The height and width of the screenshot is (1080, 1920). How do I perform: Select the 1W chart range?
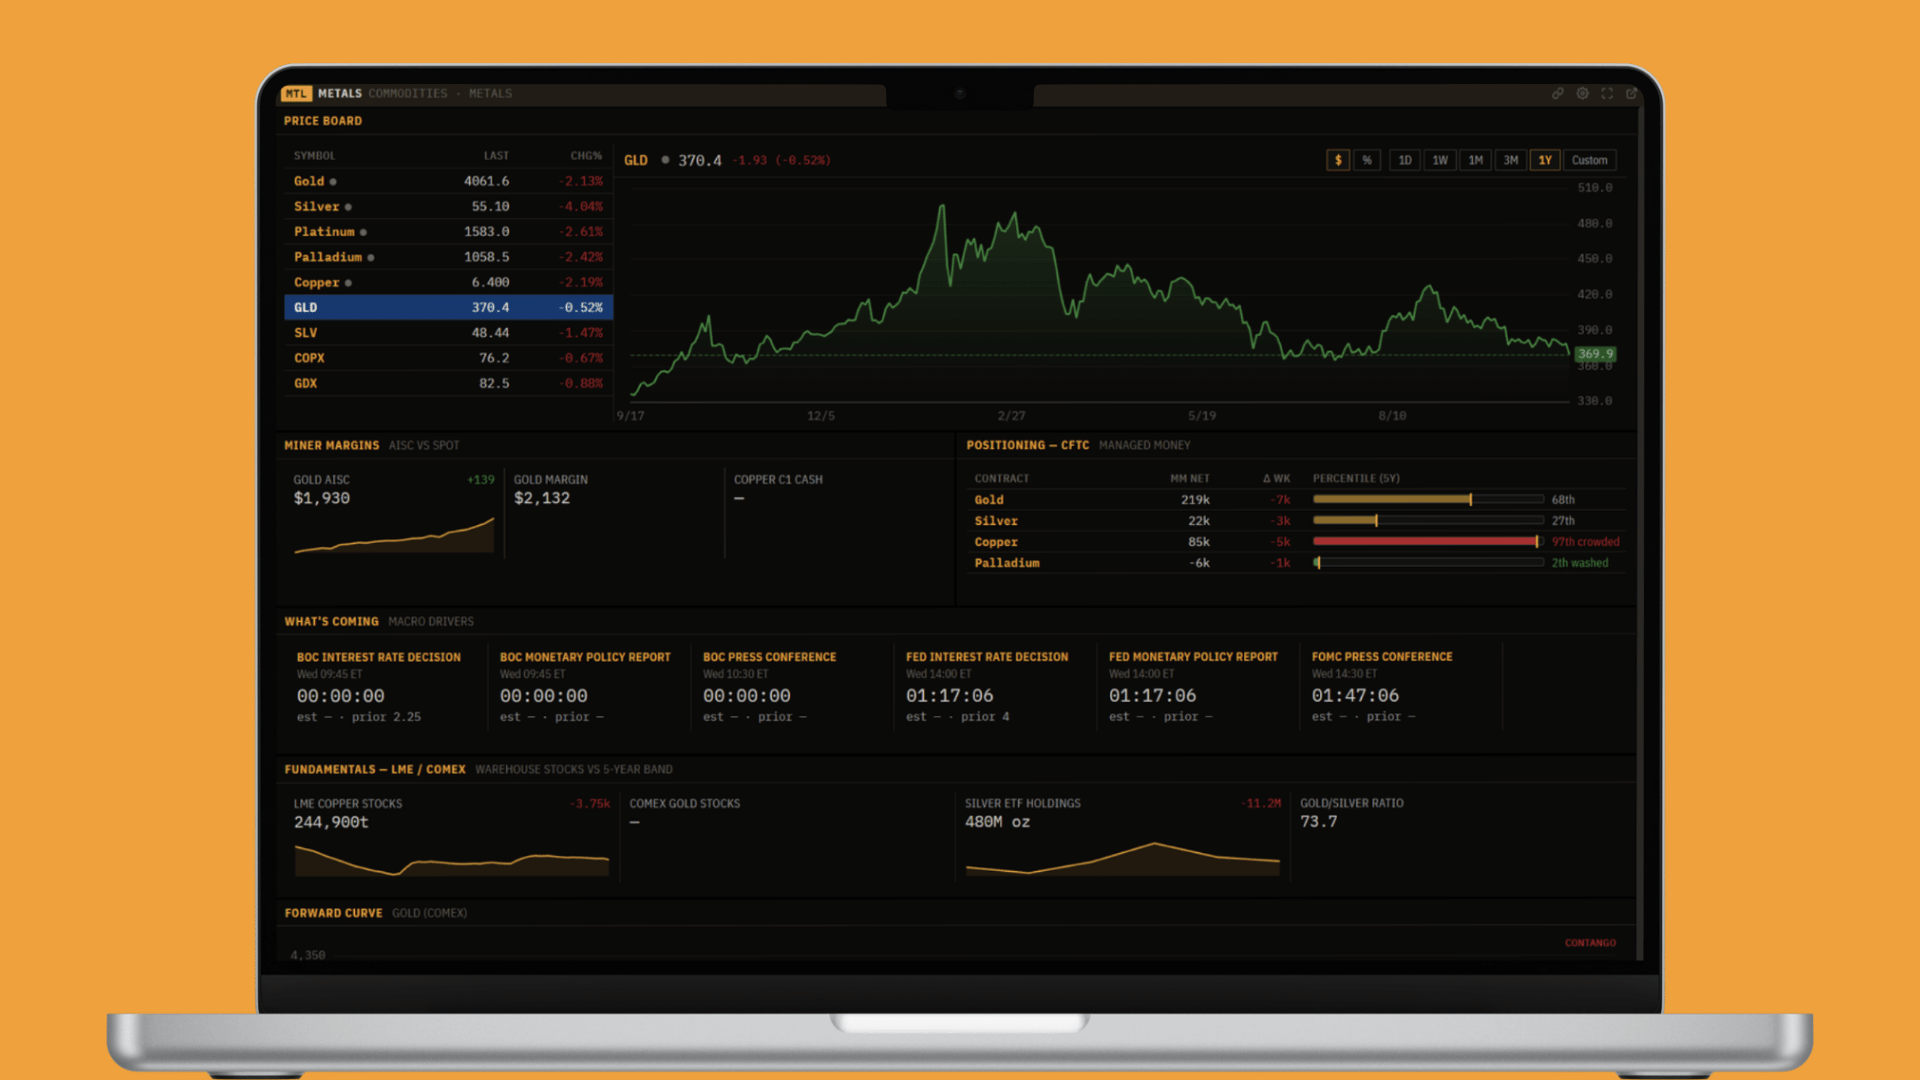tap(1440, 160)
